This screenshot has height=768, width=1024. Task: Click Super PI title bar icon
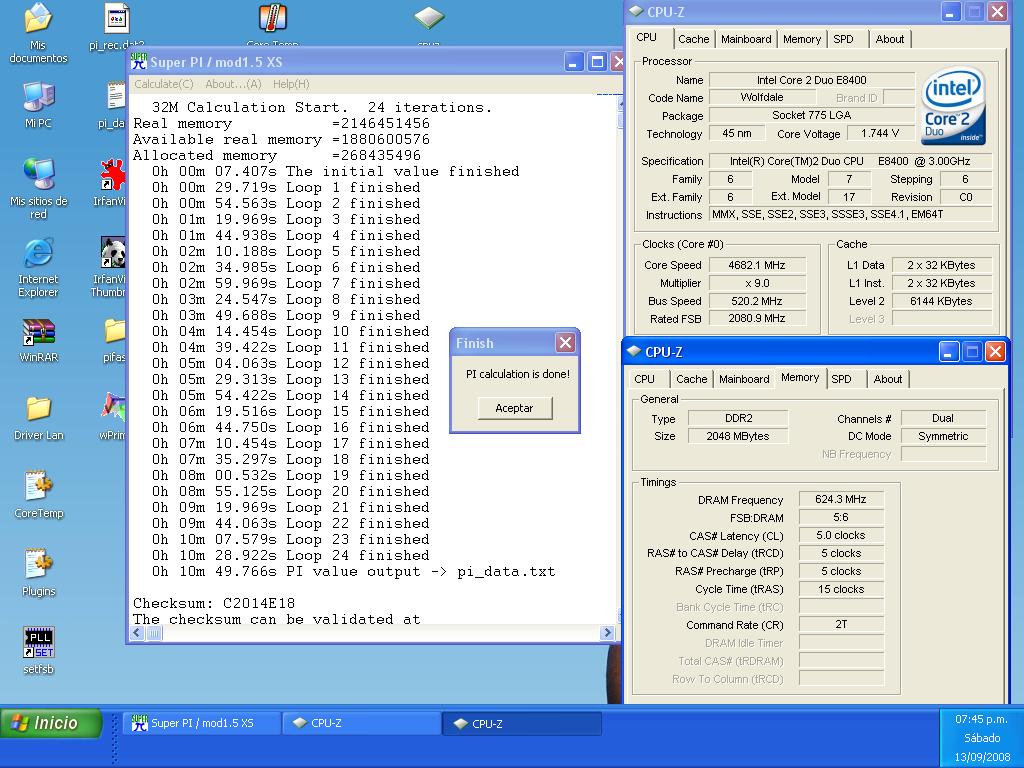click(139, 62)
